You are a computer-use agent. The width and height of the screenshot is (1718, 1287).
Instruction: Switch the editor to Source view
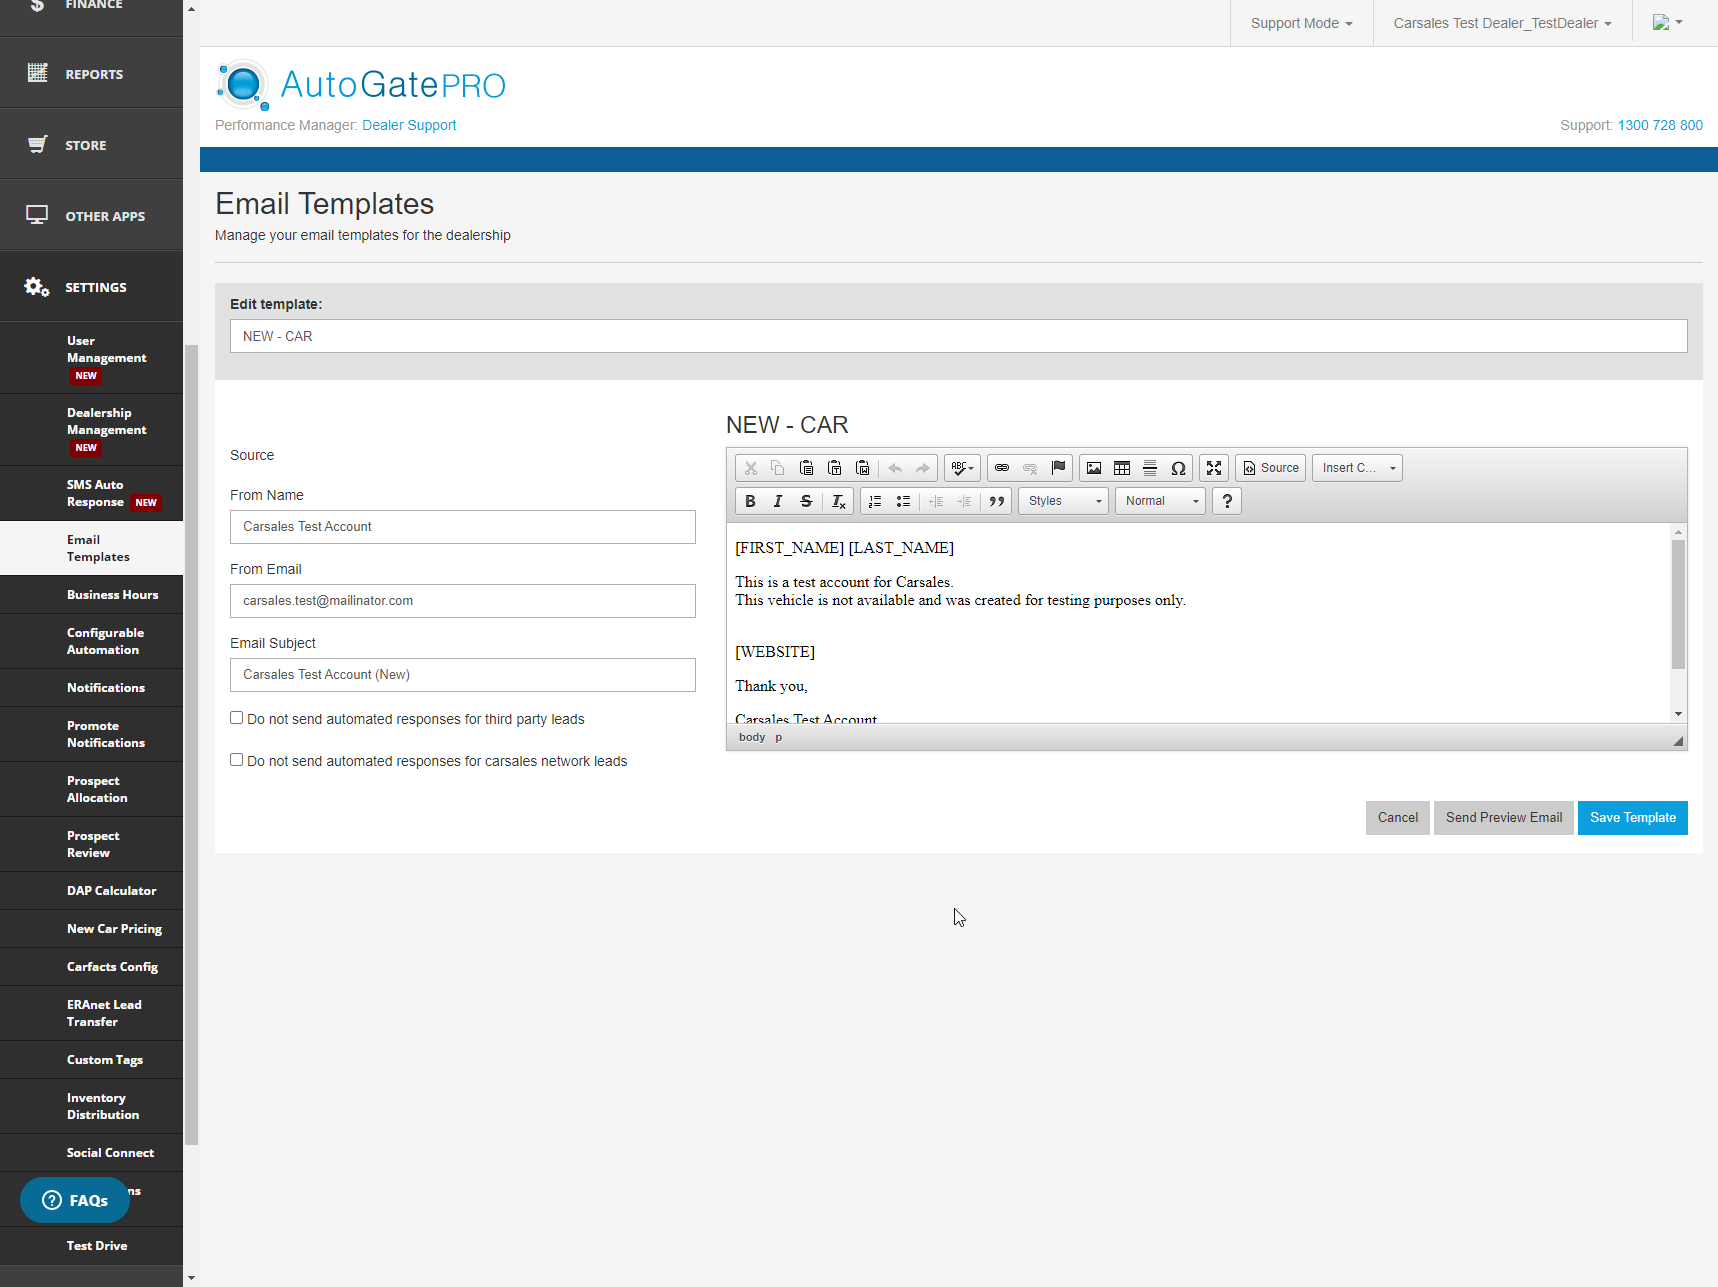coord(1271,468)
